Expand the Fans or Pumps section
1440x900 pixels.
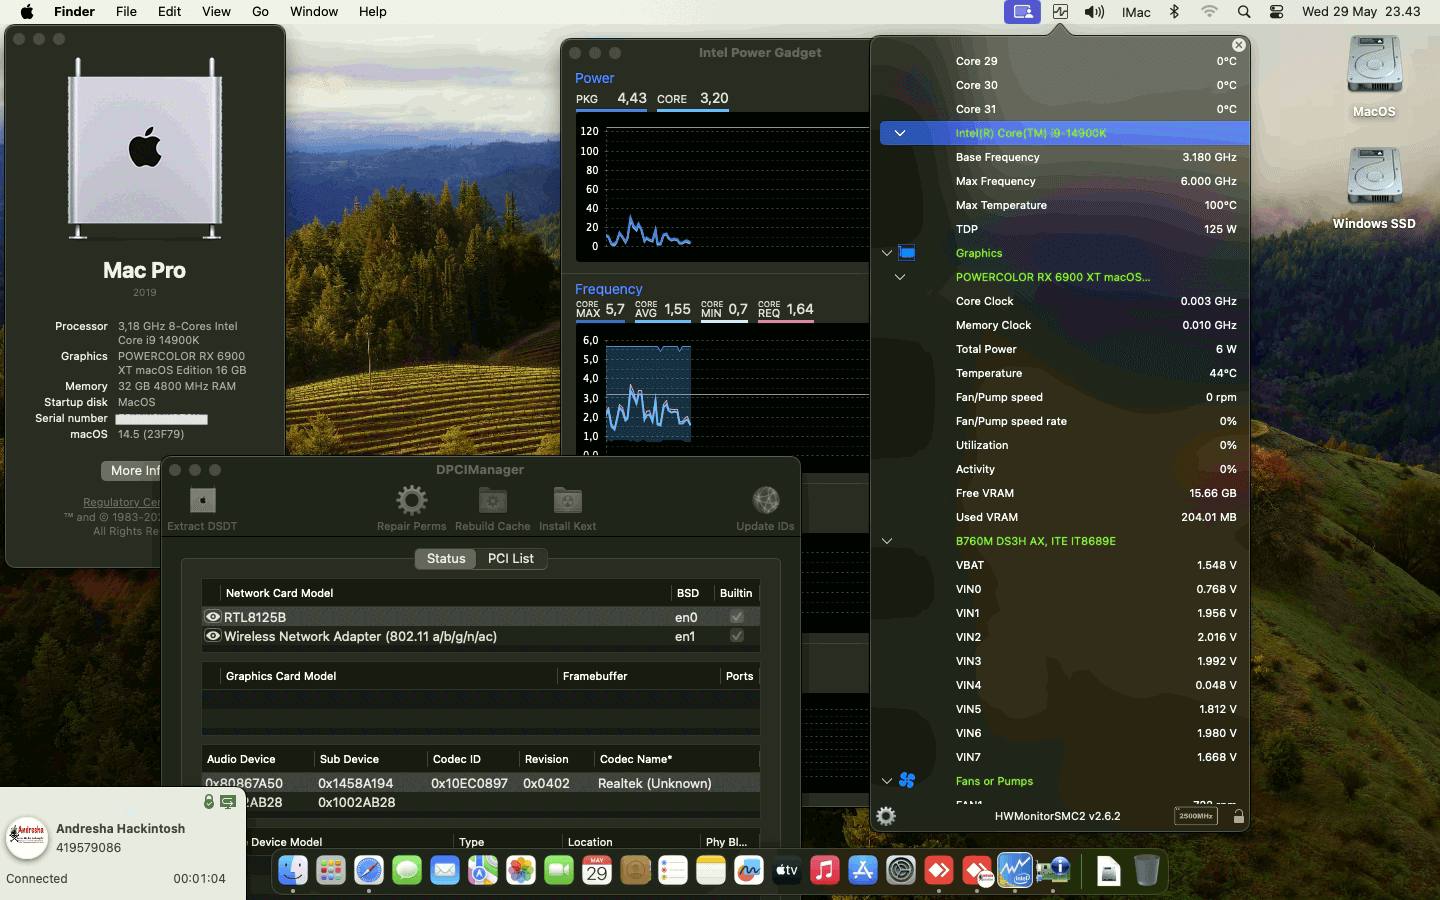point(886,781)
